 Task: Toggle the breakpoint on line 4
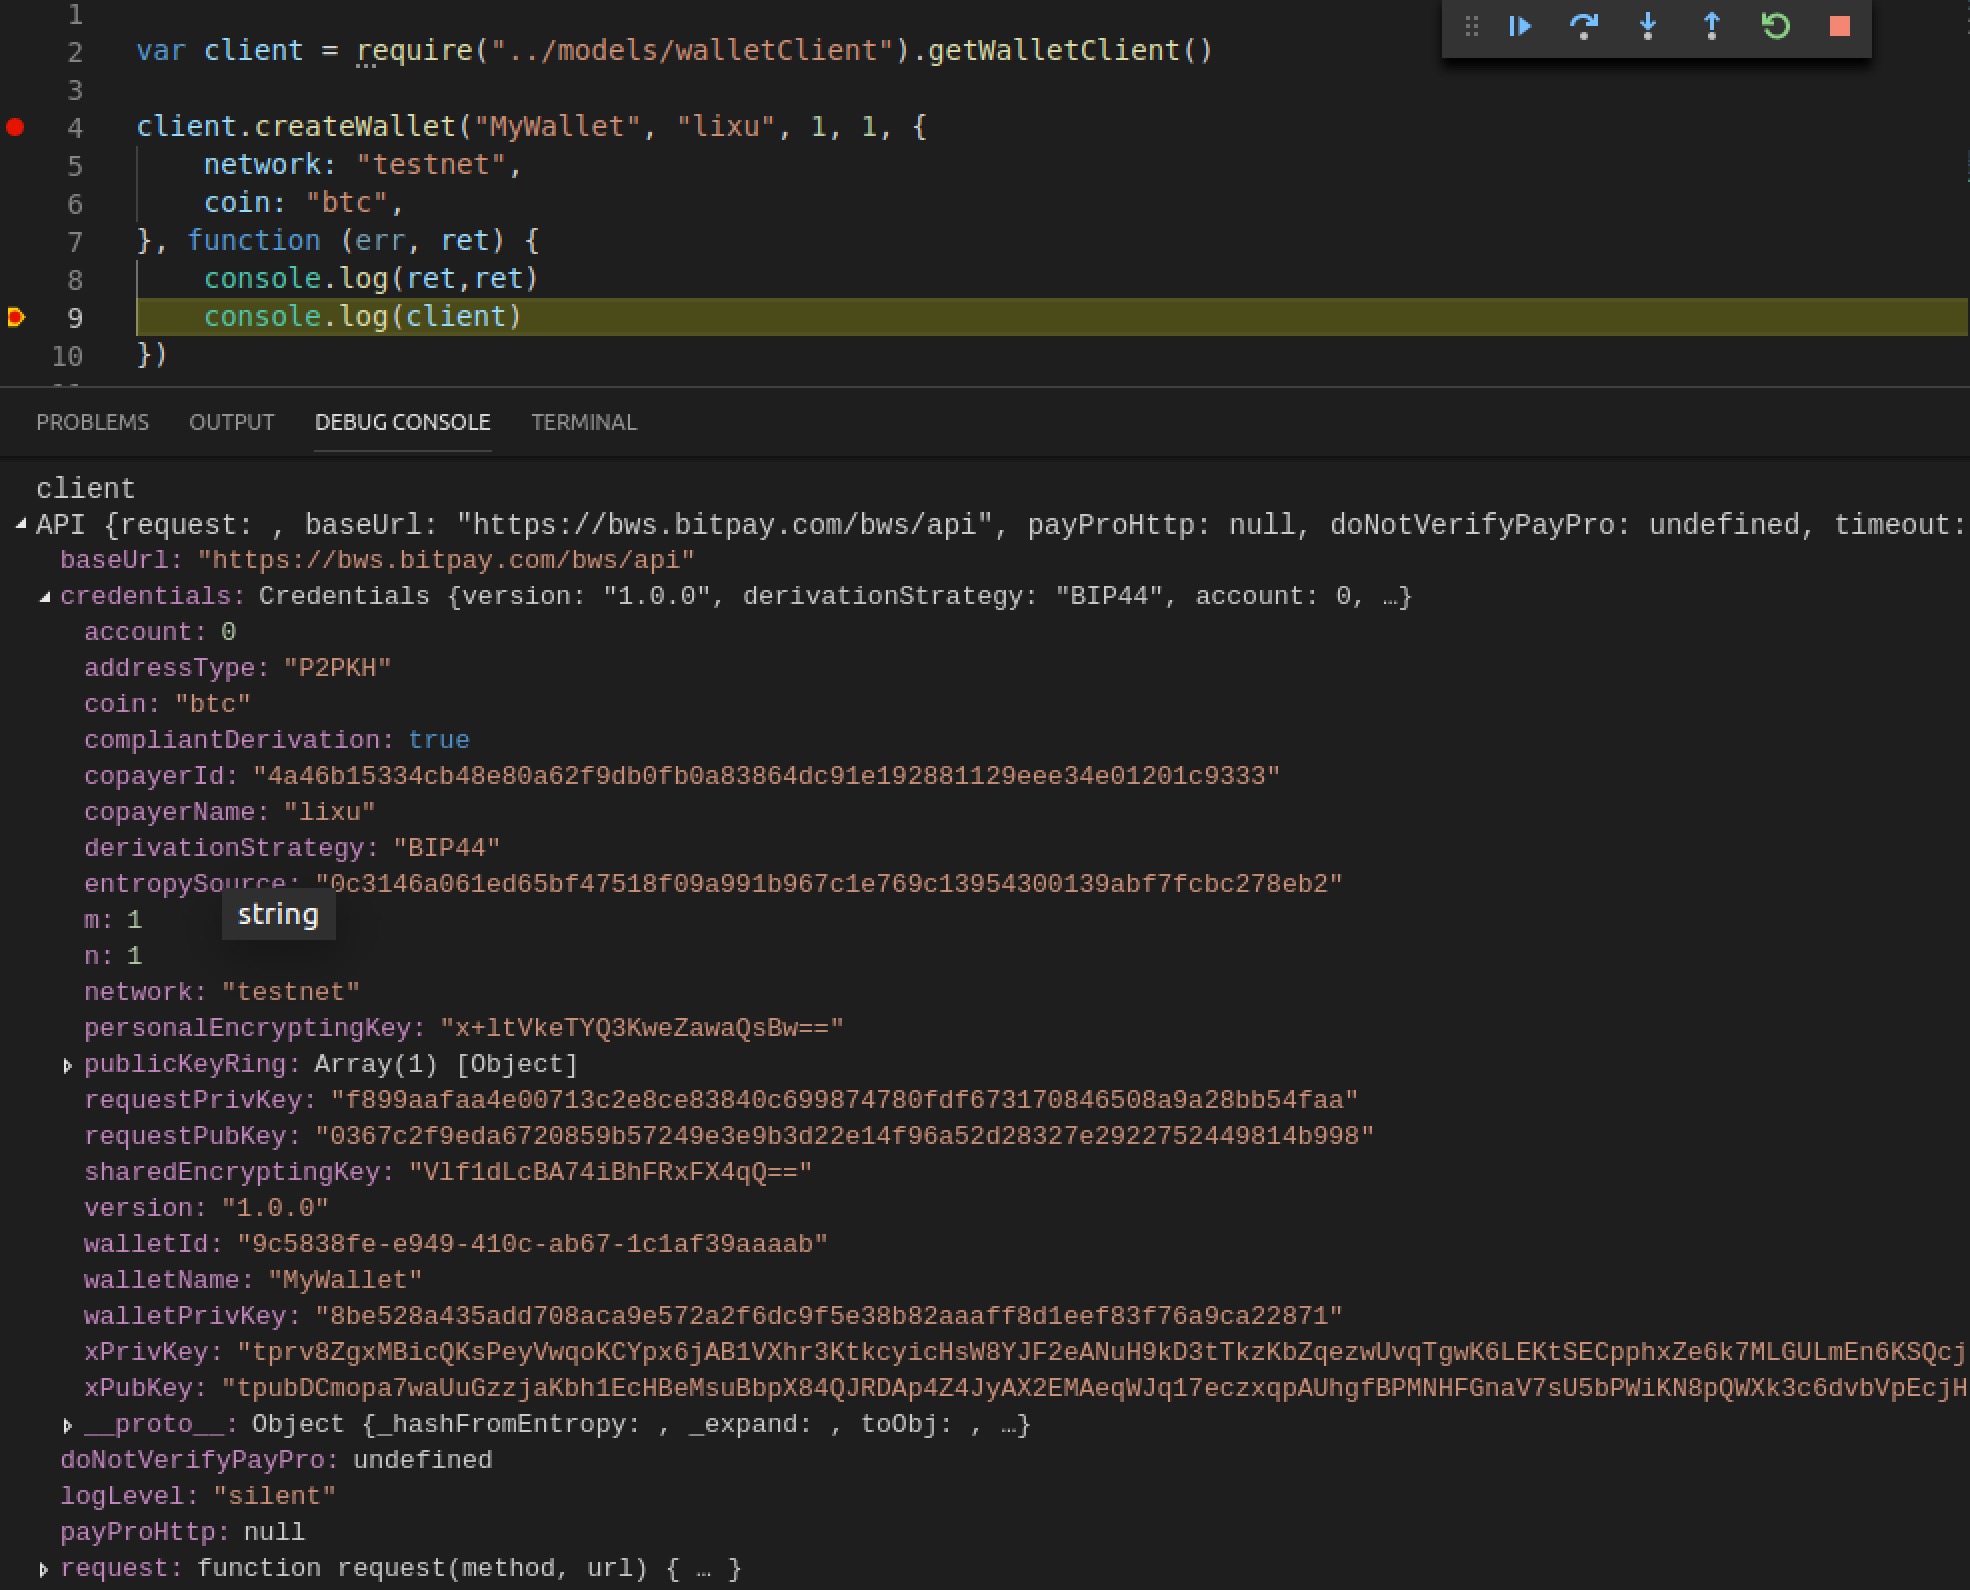coord(15,127)
